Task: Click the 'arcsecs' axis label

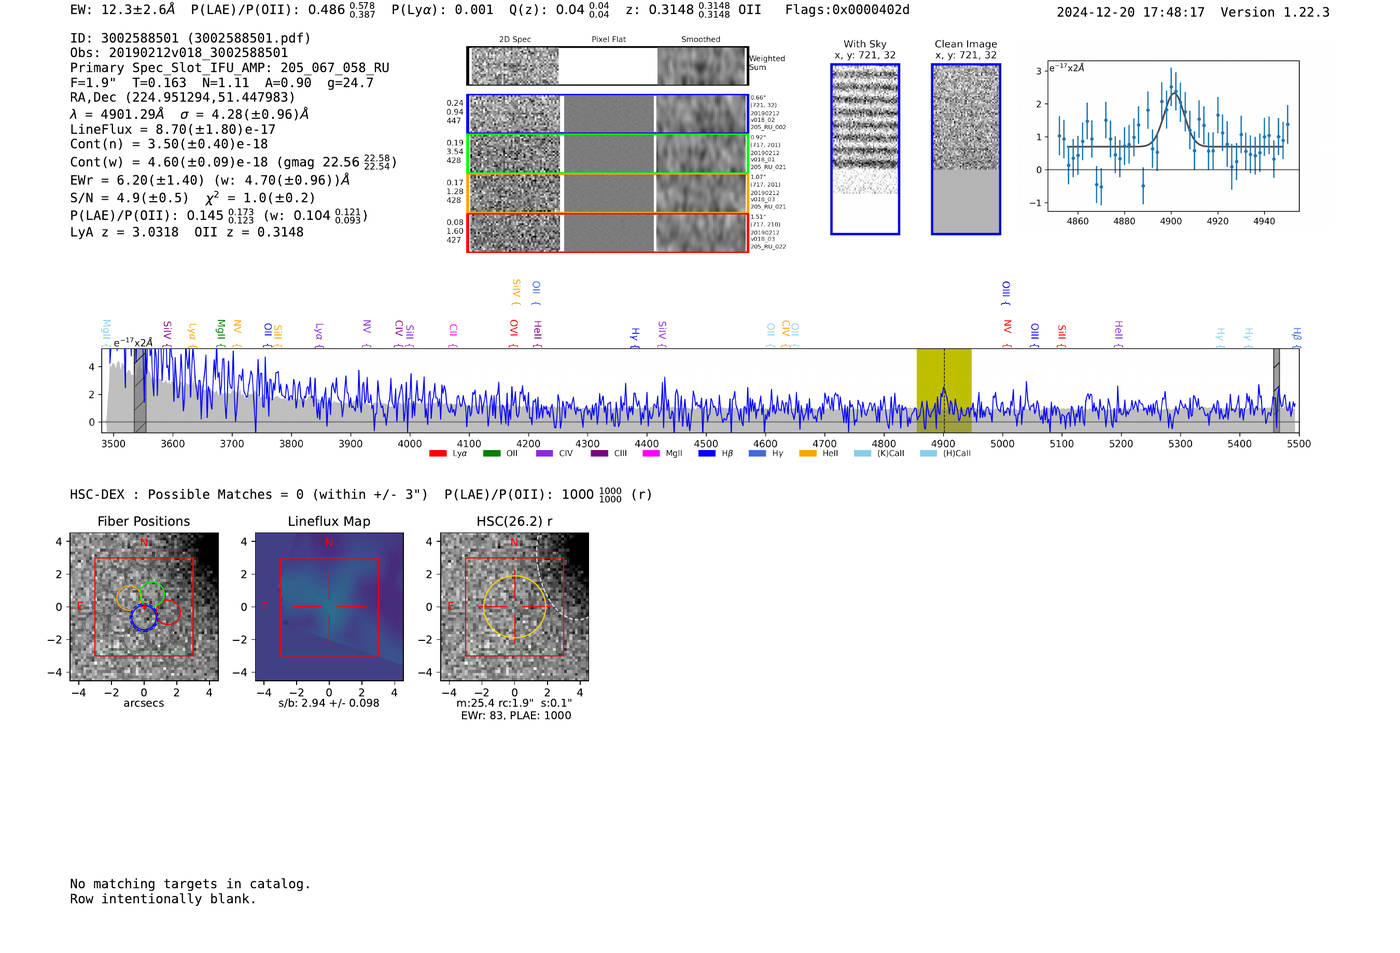Action: coord(144,703)
